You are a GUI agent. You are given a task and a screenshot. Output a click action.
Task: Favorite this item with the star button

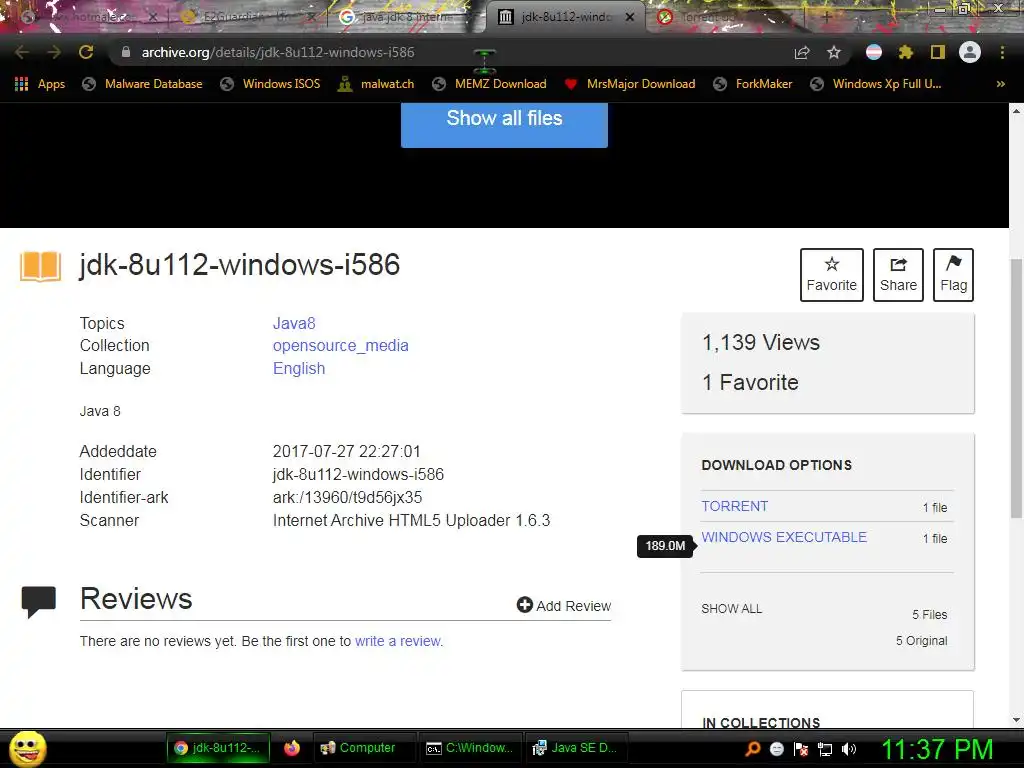(831, 275)
